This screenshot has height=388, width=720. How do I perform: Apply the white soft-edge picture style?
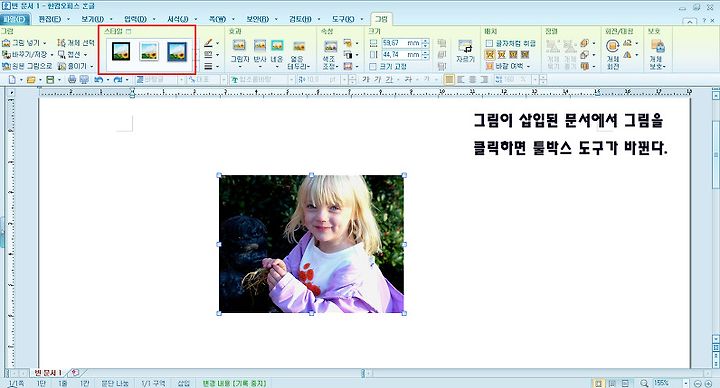click(x=149, y=51)
